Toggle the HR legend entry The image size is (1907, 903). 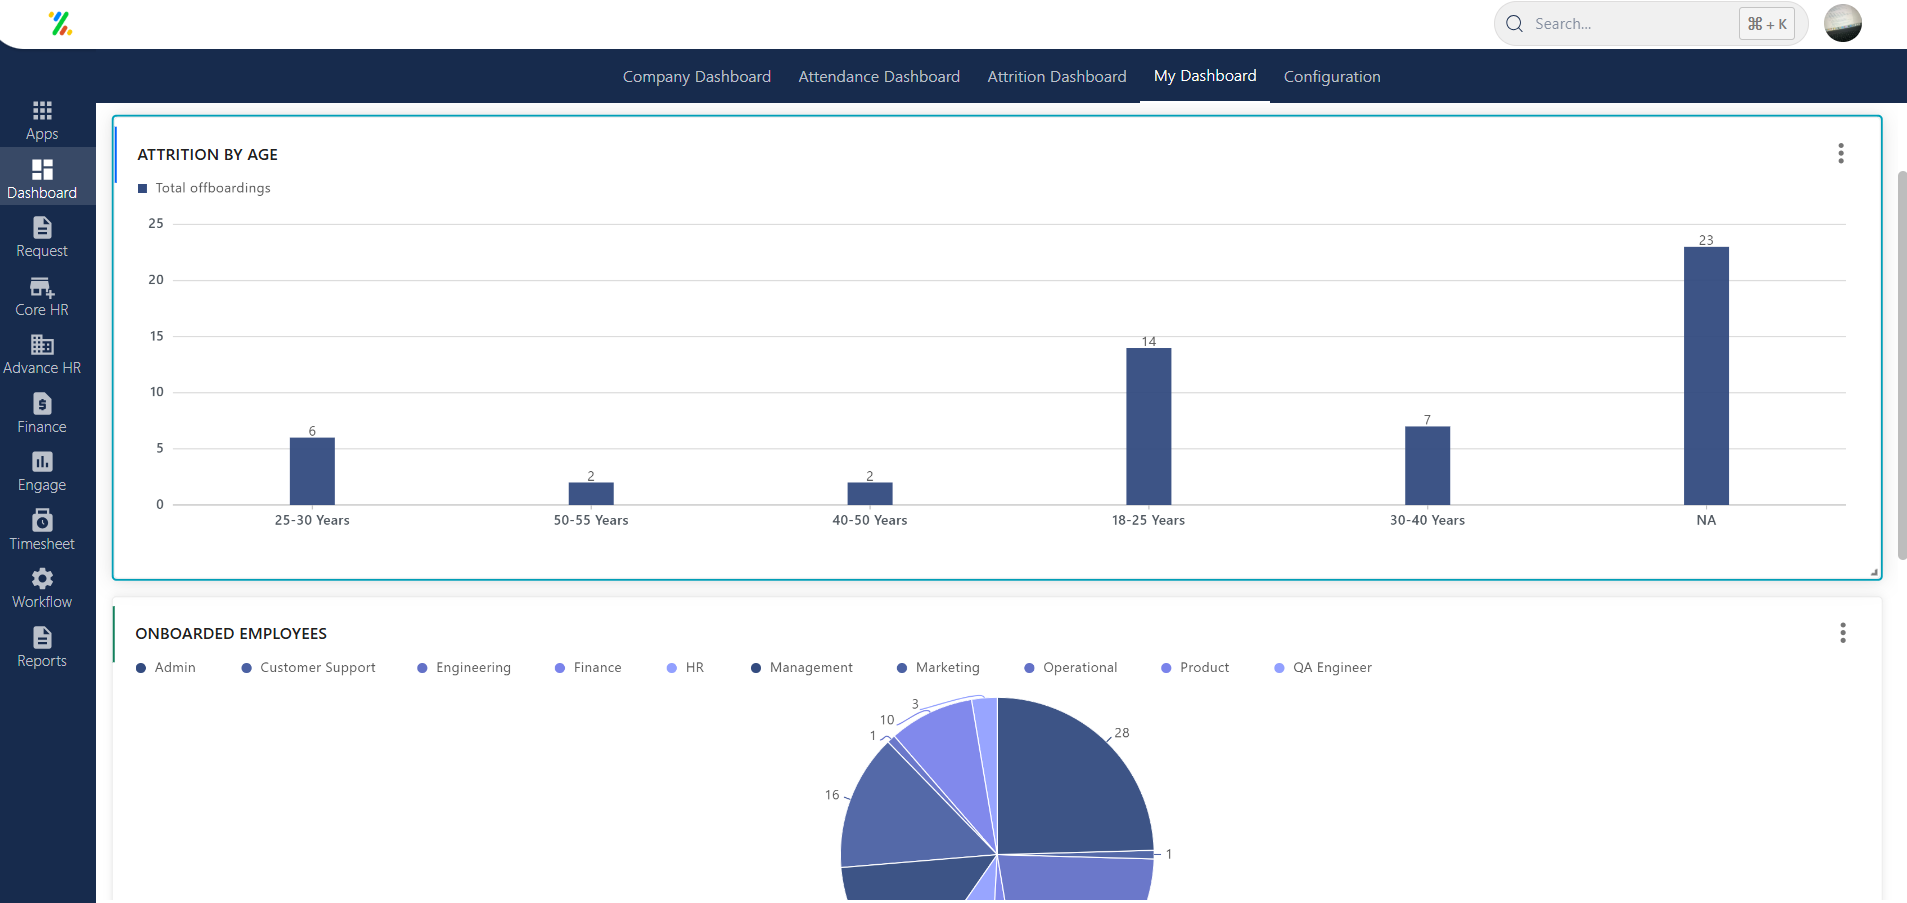(x=686, y=668)
